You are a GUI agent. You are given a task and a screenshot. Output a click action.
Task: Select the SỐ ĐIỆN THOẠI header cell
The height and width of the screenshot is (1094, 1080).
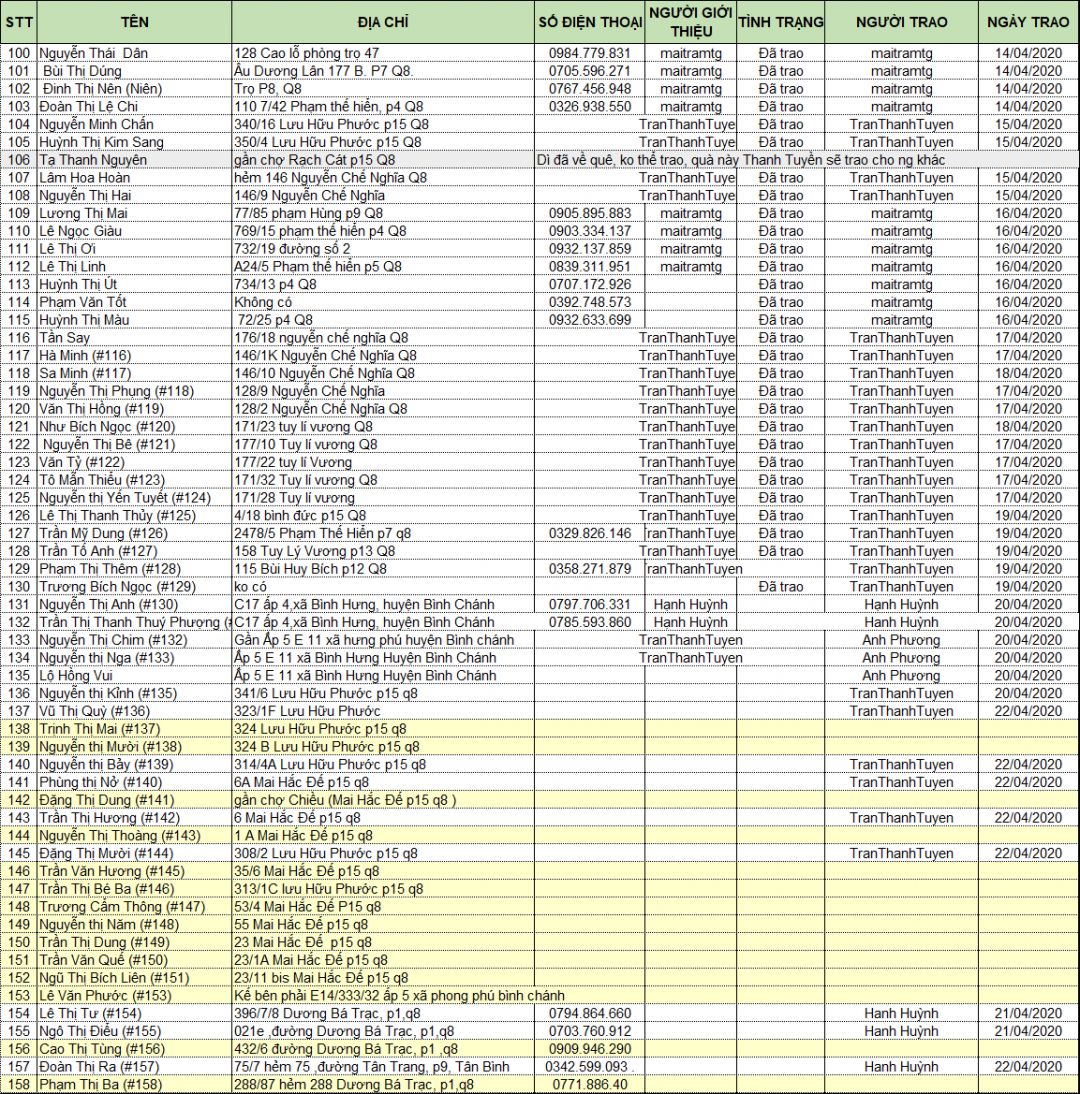coord(589,22)
